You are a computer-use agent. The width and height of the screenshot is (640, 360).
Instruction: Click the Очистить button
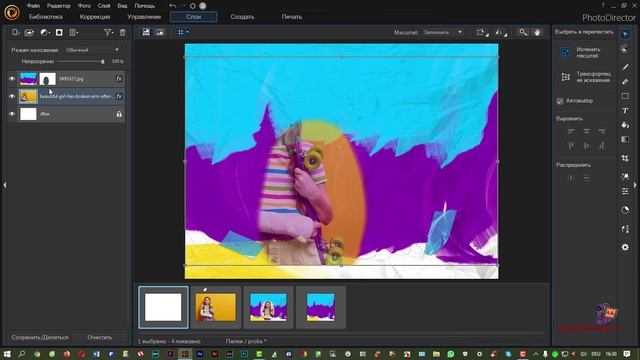[x=100, y=338]
